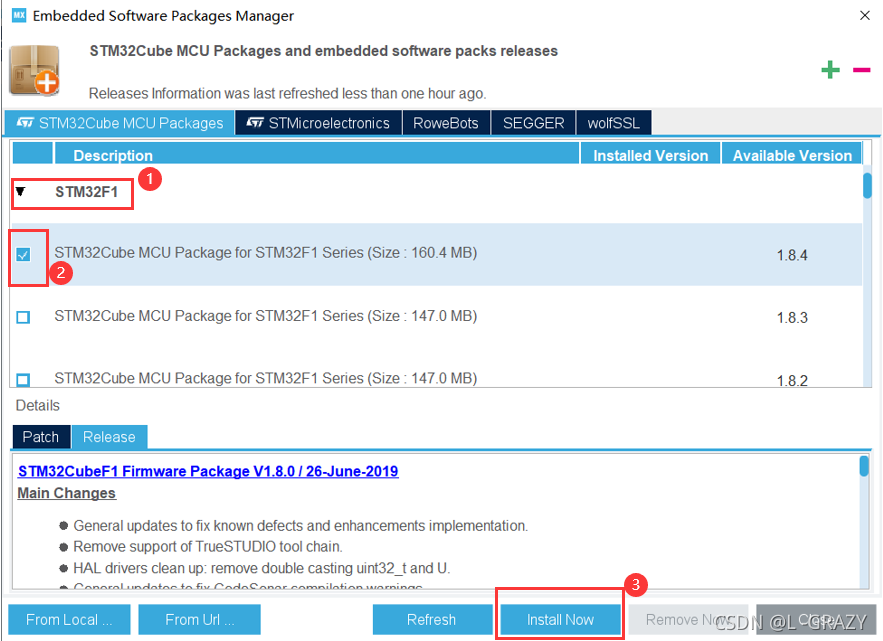Click the Install Now button
Viewport: 883px width, 641px height.
[x=560, y=620]
